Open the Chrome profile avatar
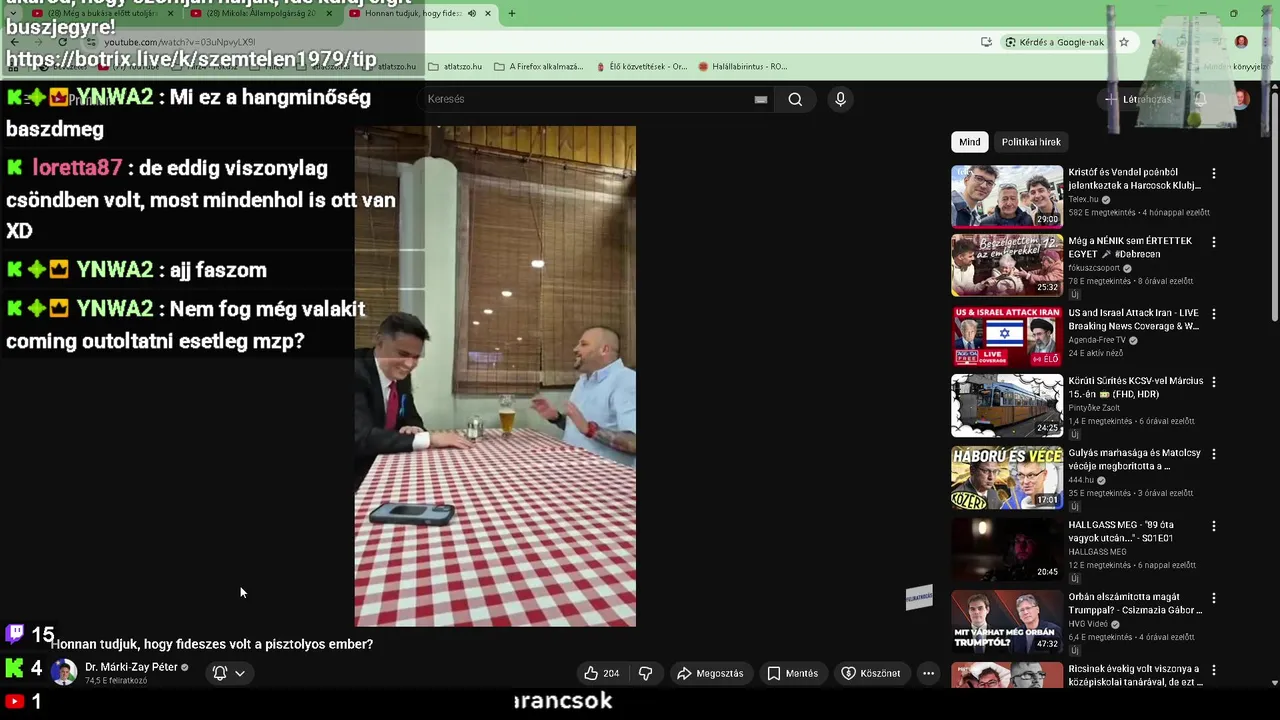 tap(1241, 42)
